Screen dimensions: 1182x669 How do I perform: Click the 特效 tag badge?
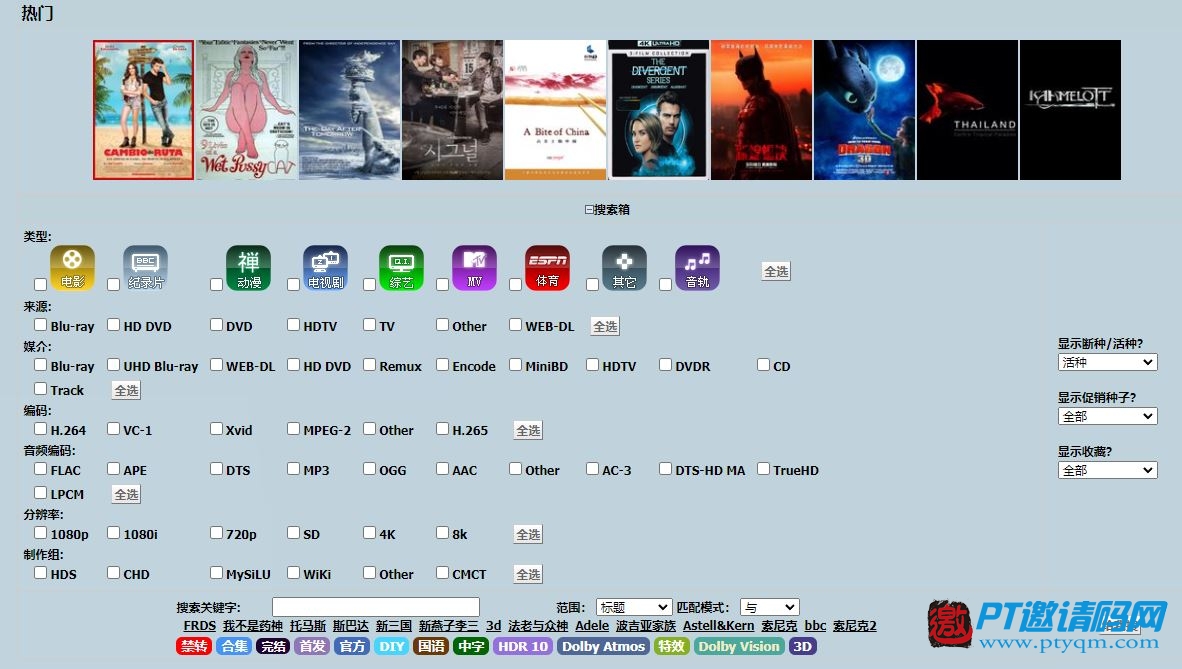pyautogui.click(x=672, y=646)
